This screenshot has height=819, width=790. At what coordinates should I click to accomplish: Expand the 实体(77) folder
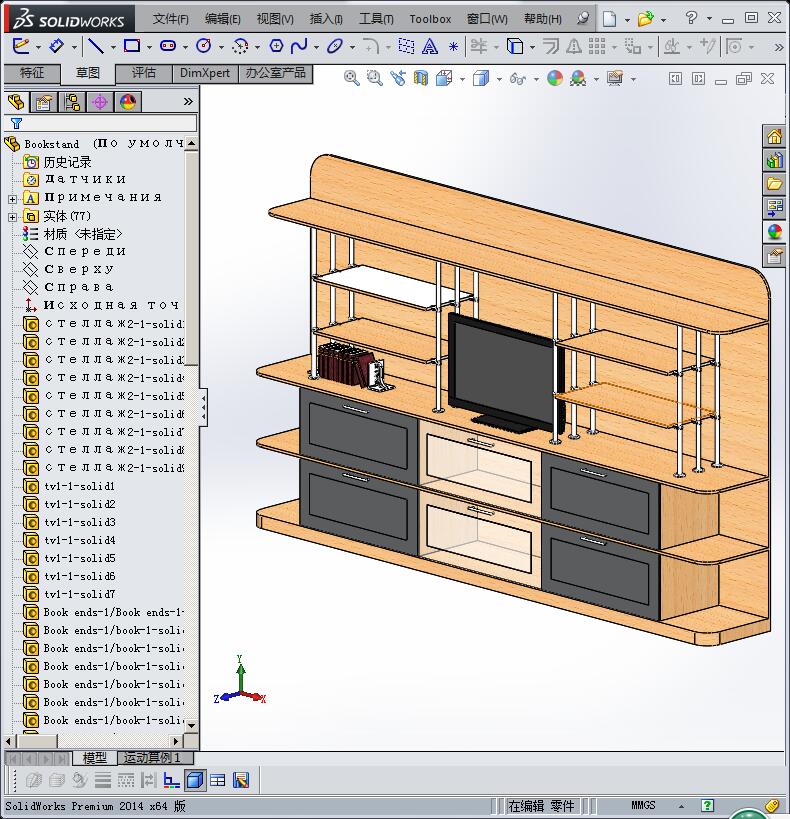12,216
